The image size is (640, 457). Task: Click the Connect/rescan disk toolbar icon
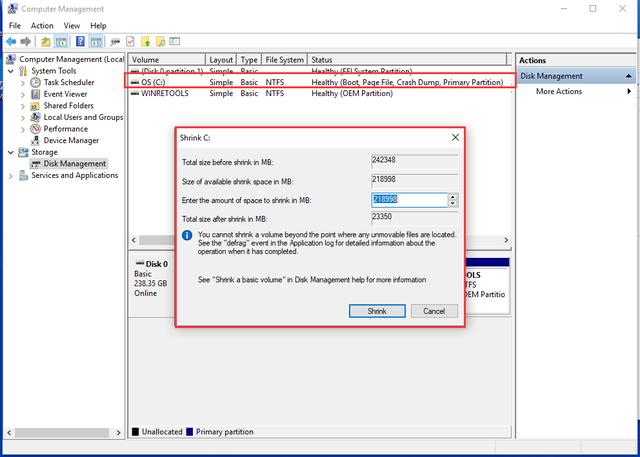tap(115, 42)
